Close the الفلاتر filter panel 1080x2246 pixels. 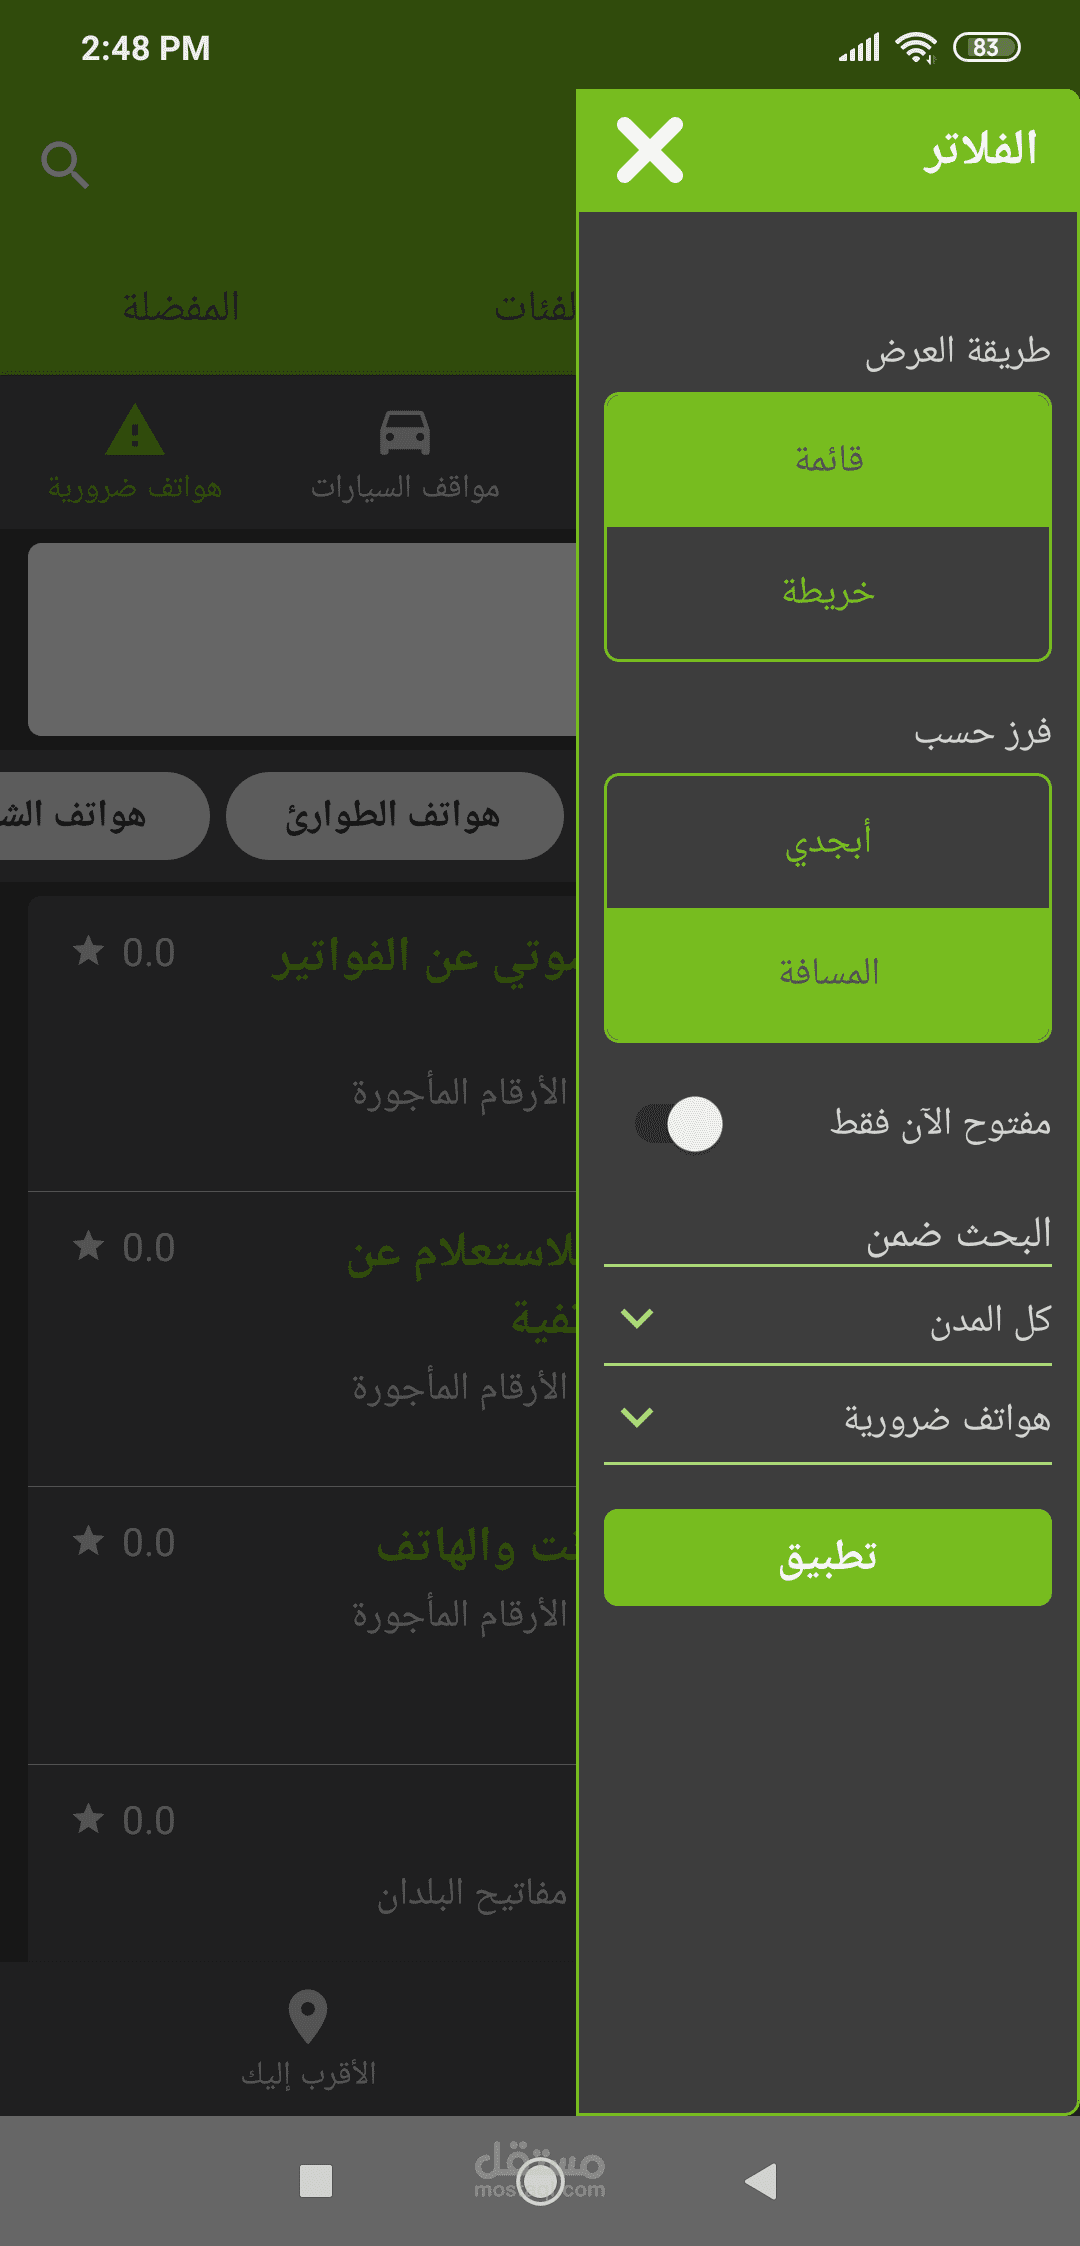click(x=650, y=150)
